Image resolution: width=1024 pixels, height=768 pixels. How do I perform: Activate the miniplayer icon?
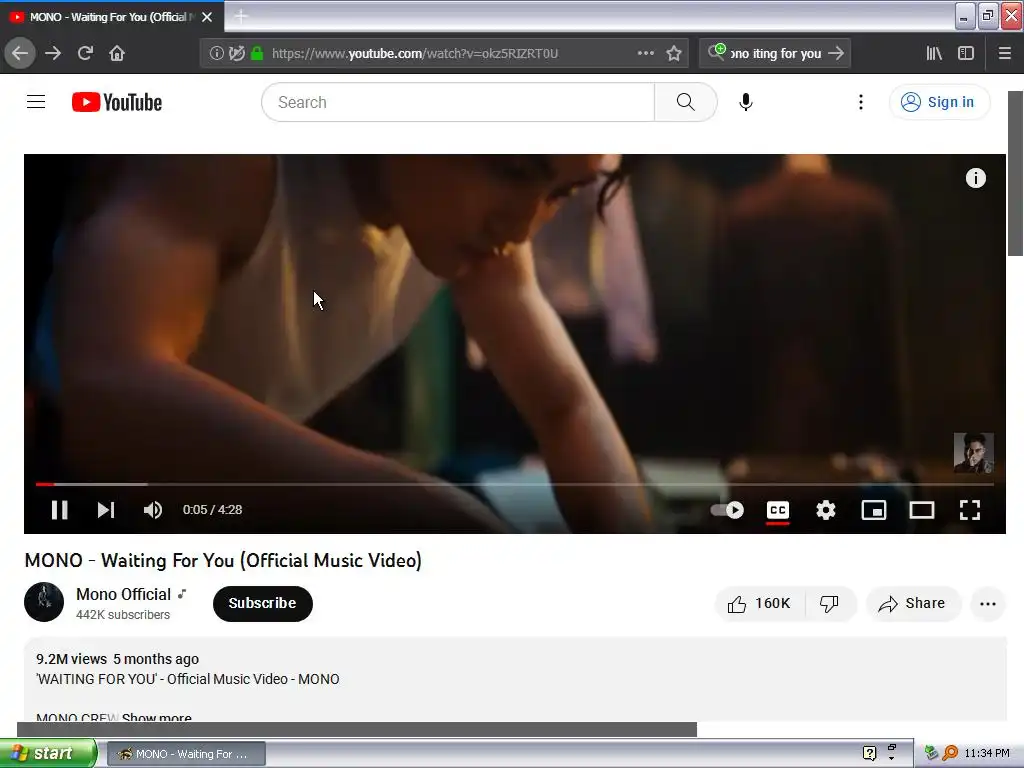(874, 510)
